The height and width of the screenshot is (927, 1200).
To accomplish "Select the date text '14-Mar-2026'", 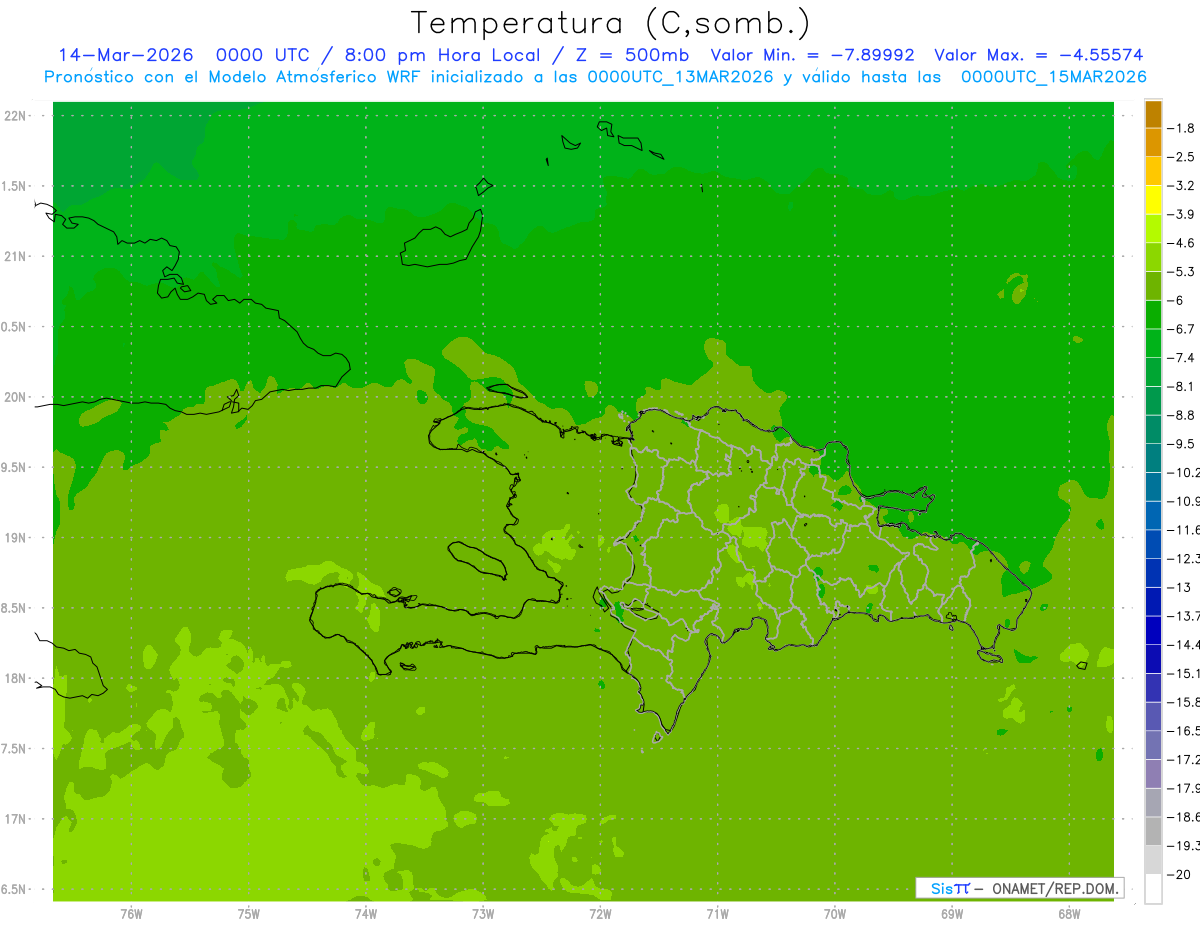I will (125, 55).
